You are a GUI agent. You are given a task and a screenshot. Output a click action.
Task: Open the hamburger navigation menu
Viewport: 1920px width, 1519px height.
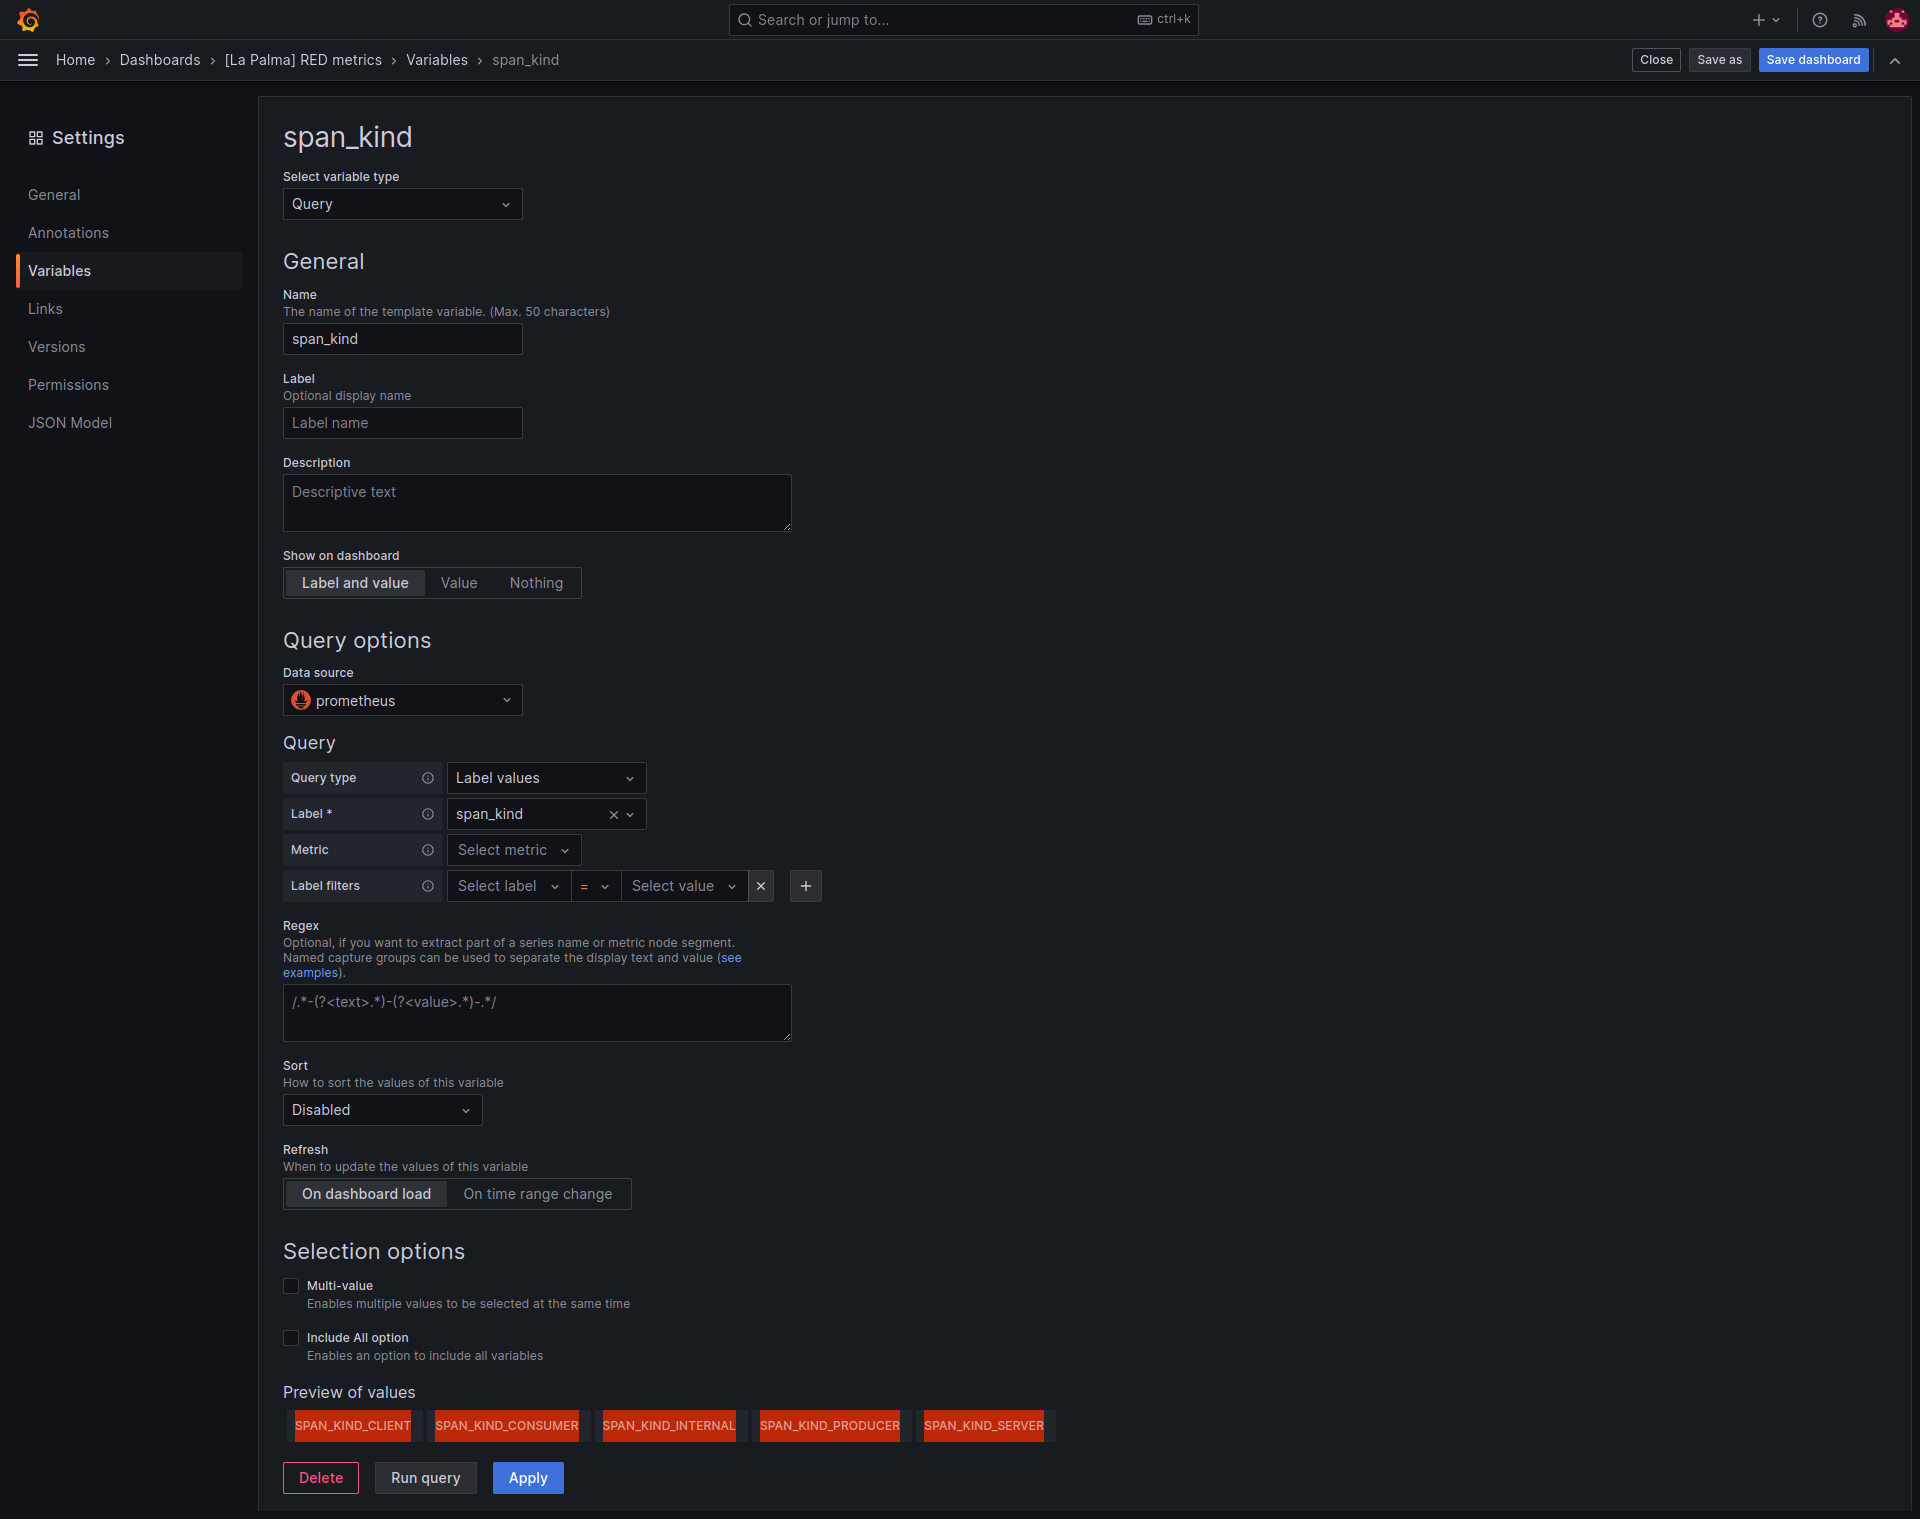point(28,60)
